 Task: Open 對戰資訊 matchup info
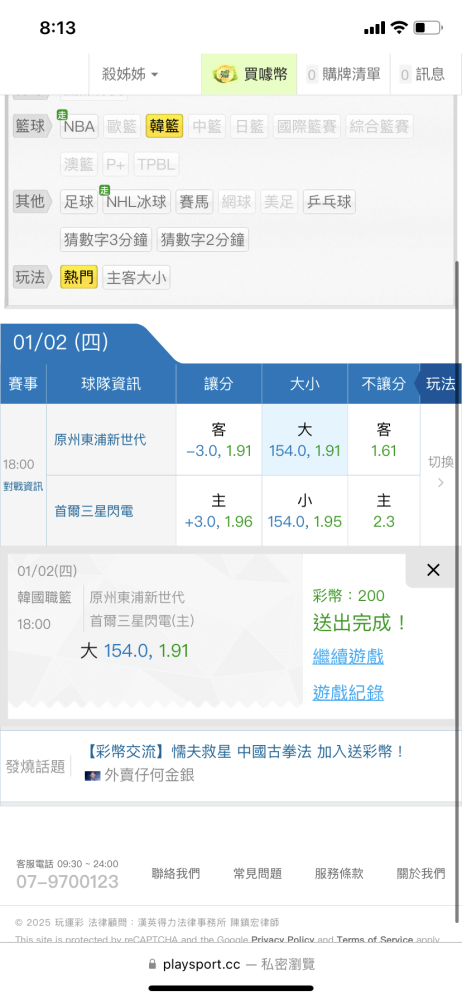point(23,487)
